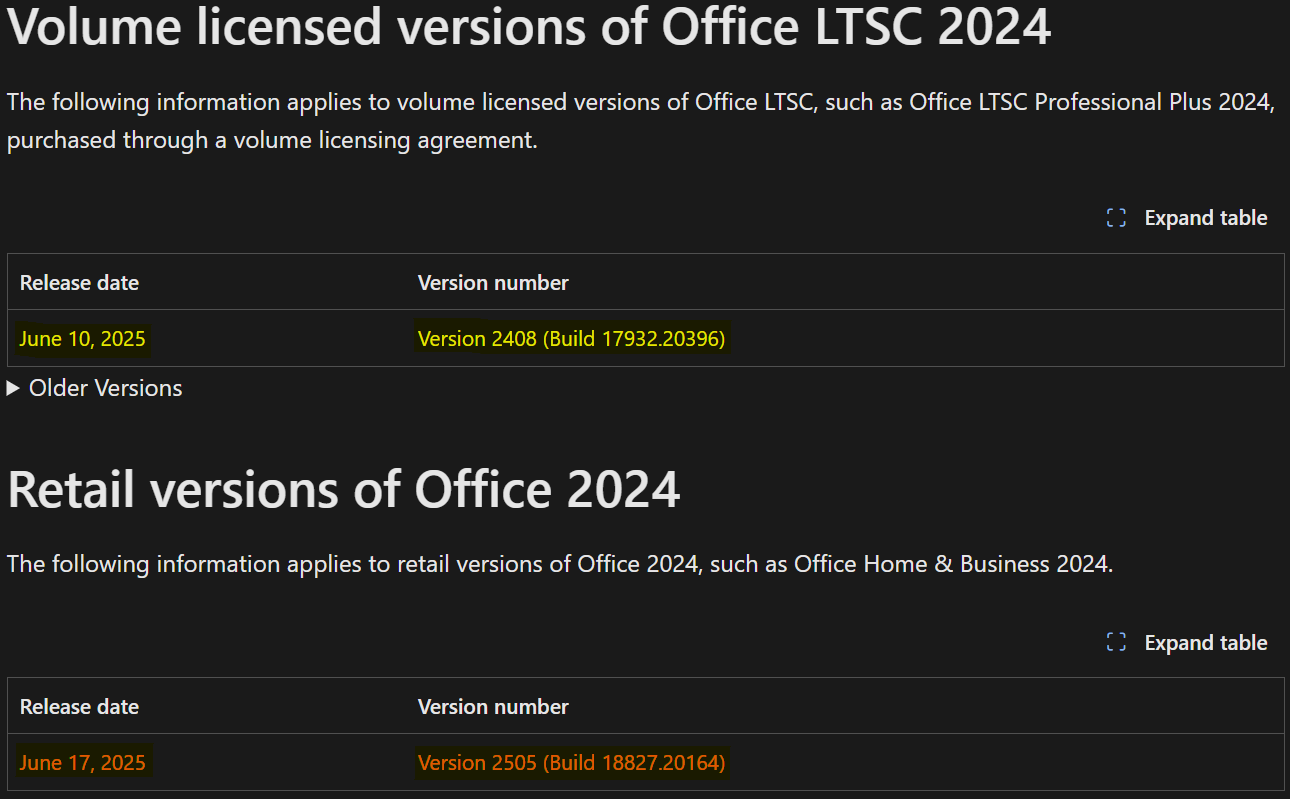This screenshot has width=1290, height=799.
Task: Click the 'Volume licensed versions of Office LTSC 2024' heading
Action: tap(529, 26)
